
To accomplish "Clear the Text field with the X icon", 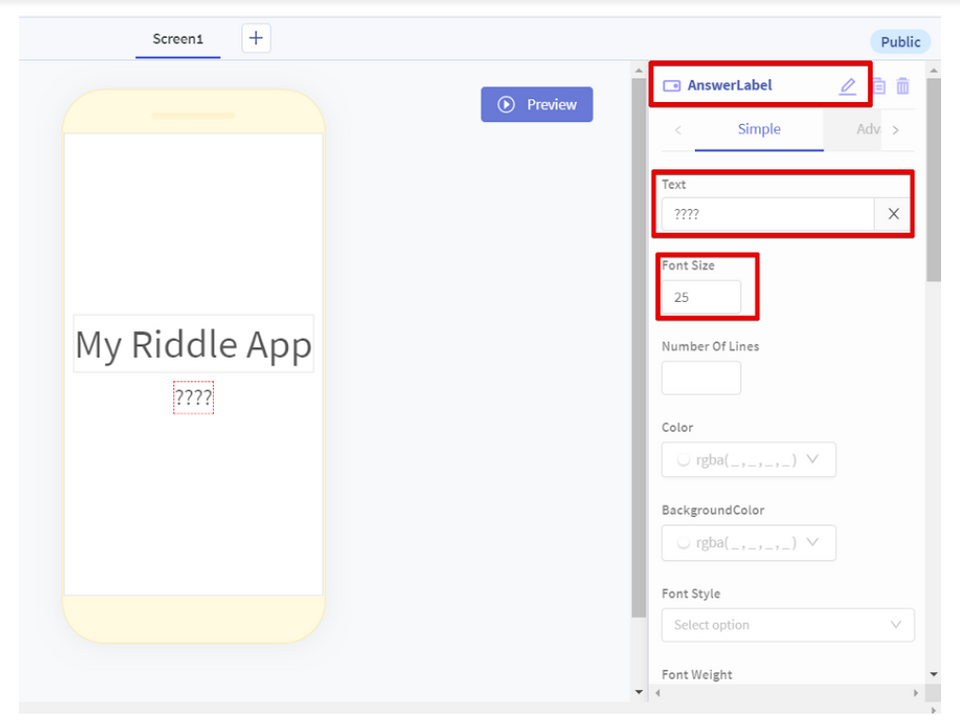I will tap(893, 214).
